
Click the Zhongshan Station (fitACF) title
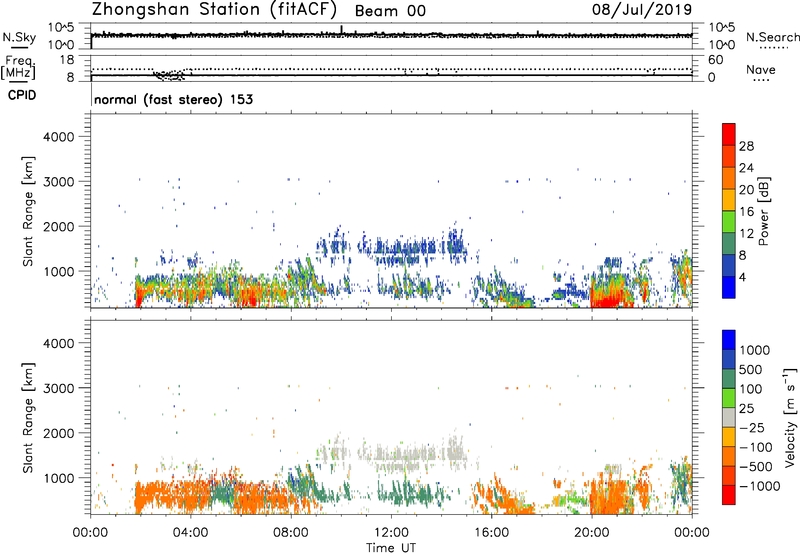pos(214,10)
